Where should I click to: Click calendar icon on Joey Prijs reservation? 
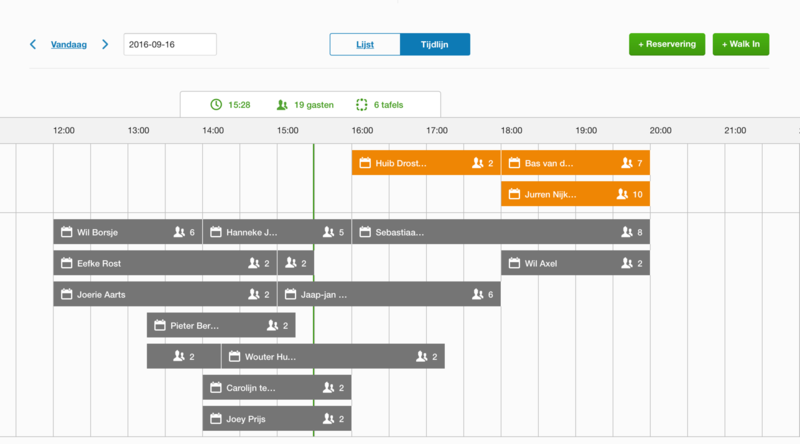(x=216, y=419)
